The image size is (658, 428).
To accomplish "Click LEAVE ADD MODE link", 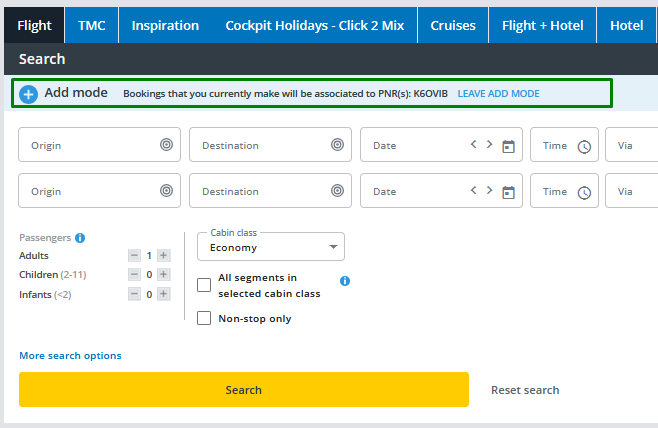I will click(x=498, y=94).
